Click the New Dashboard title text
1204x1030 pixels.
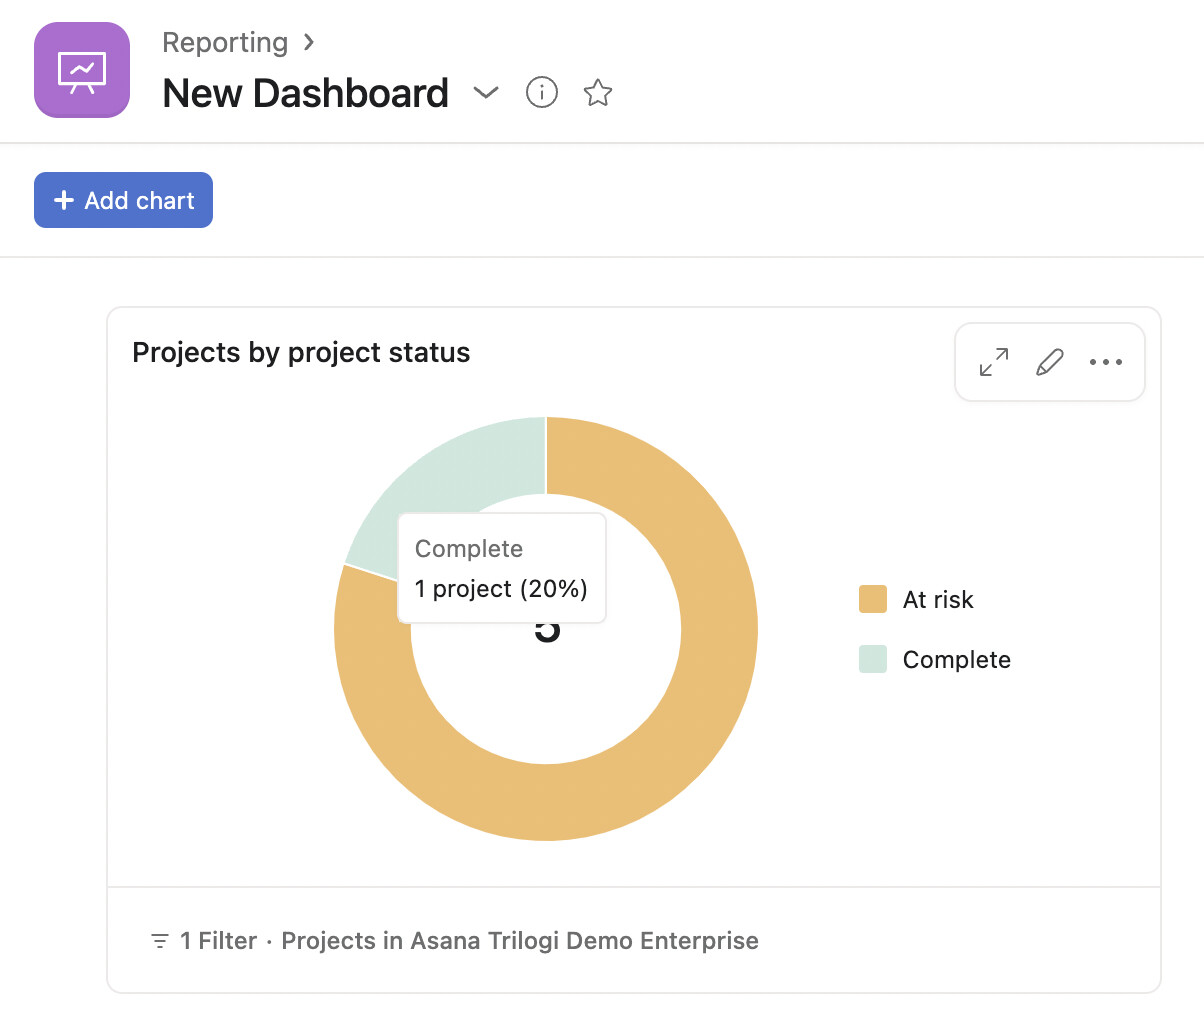point(305,93)
